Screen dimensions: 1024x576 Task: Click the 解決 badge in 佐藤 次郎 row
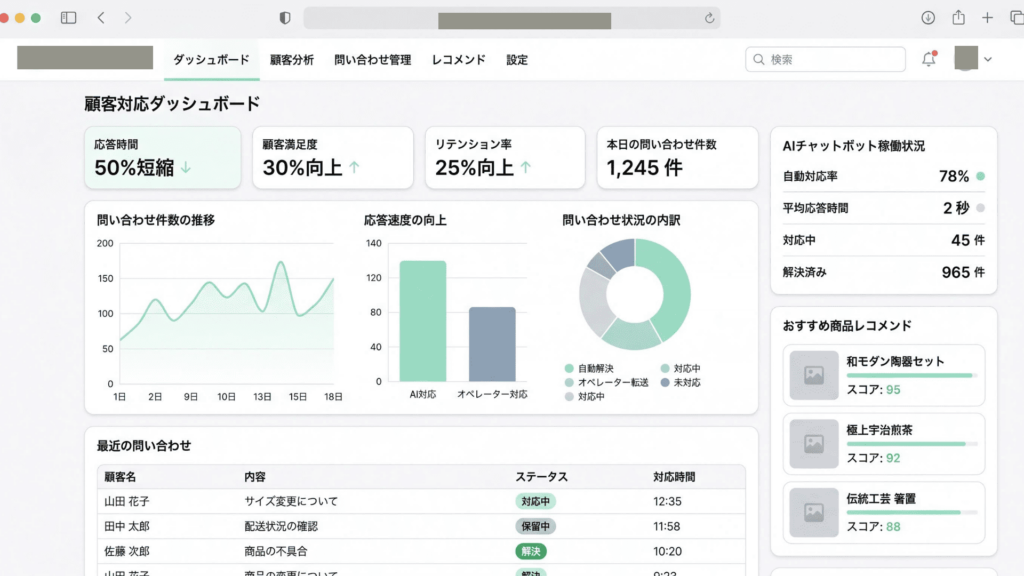pos(531,551)
